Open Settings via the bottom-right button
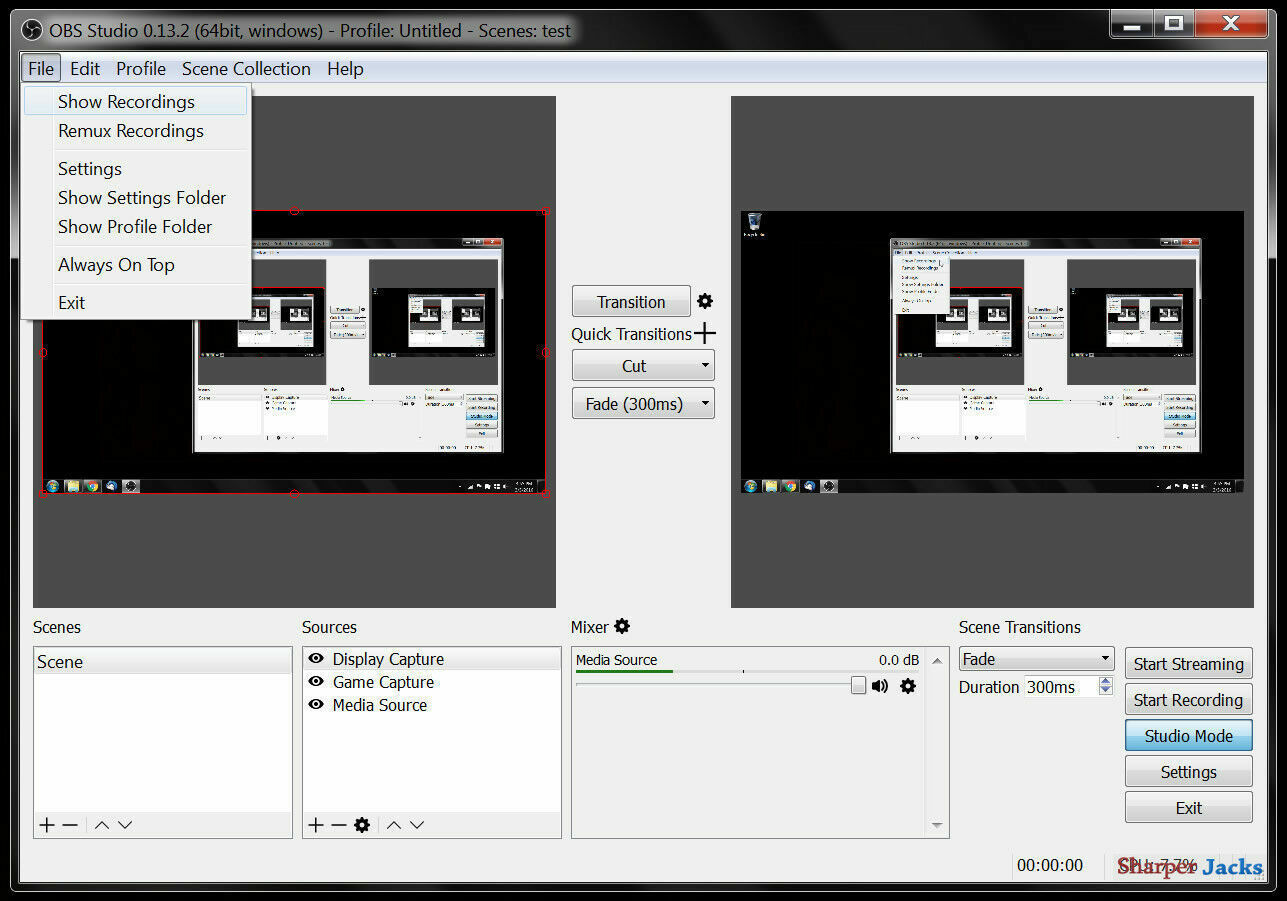1287x901 pixels. tap(1189, 772)
